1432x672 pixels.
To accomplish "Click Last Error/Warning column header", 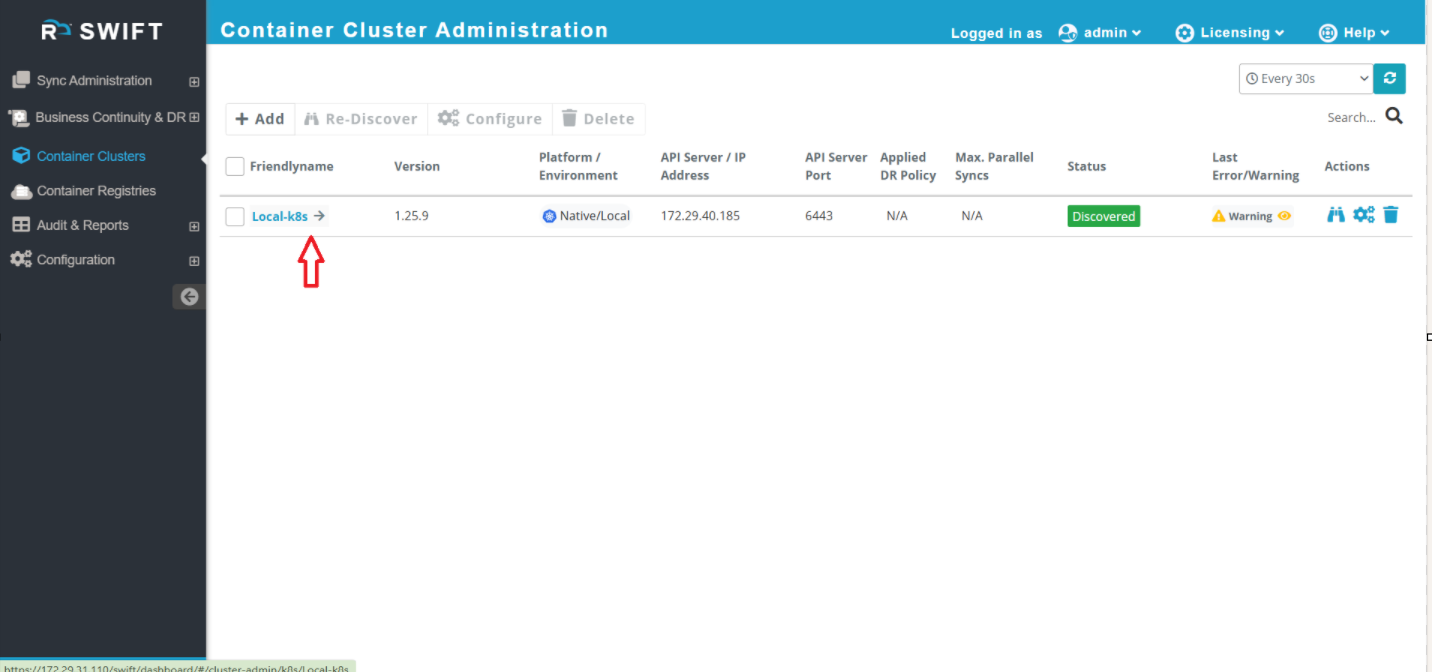I will click(x=1256, y=166).
